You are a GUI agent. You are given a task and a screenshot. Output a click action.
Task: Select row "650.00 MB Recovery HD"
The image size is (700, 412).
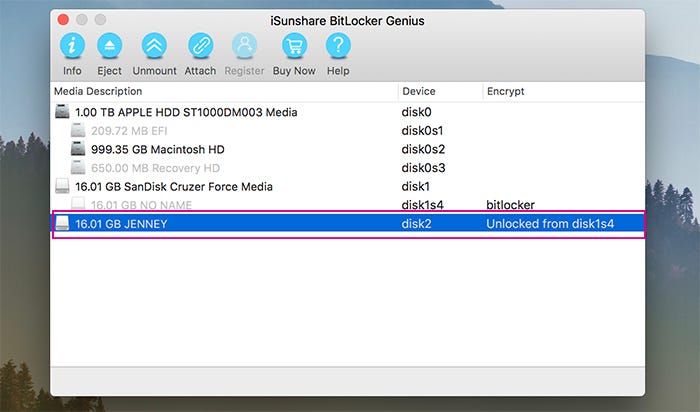tap(348, 168)
